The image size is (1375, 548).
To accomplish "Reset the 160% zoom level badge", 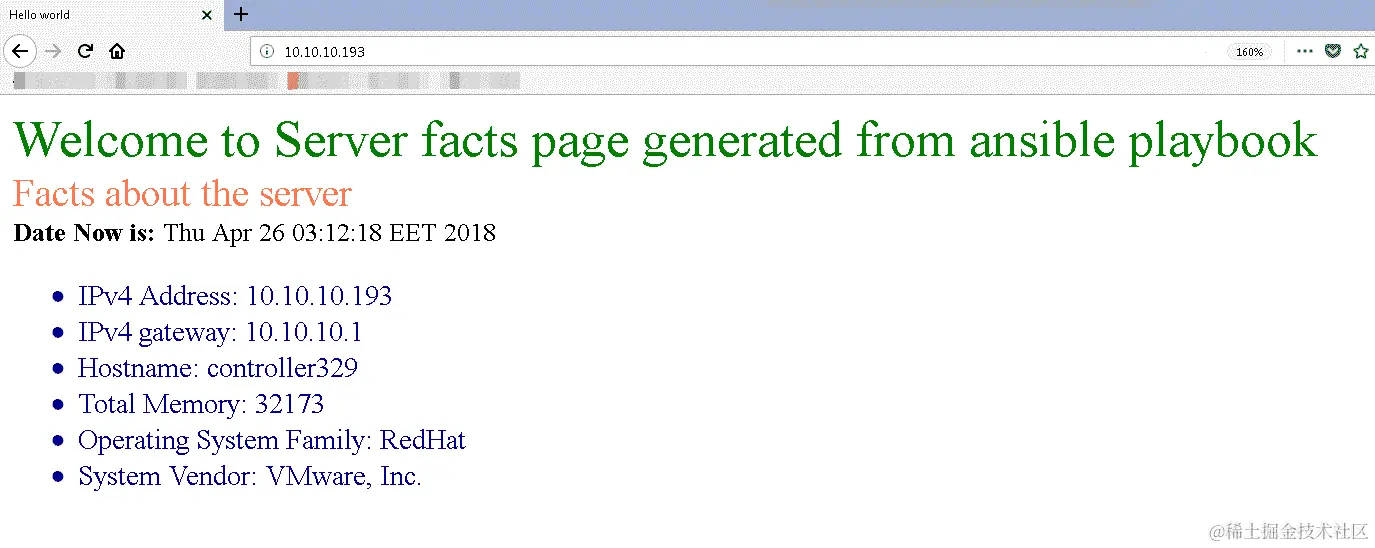I will (1249, 52).
